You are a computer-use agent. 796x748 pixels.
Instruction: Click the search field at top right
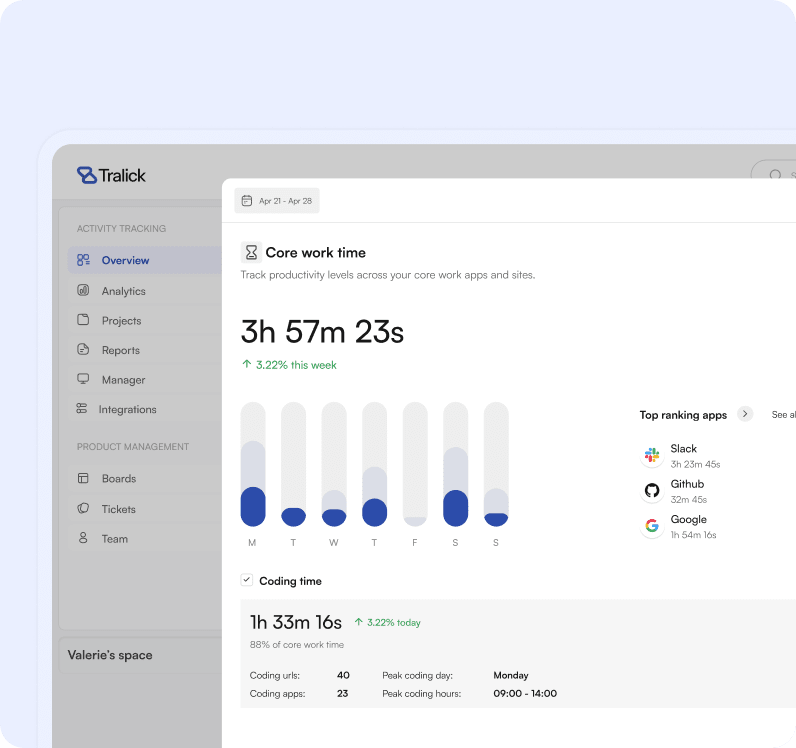point(775,175)
